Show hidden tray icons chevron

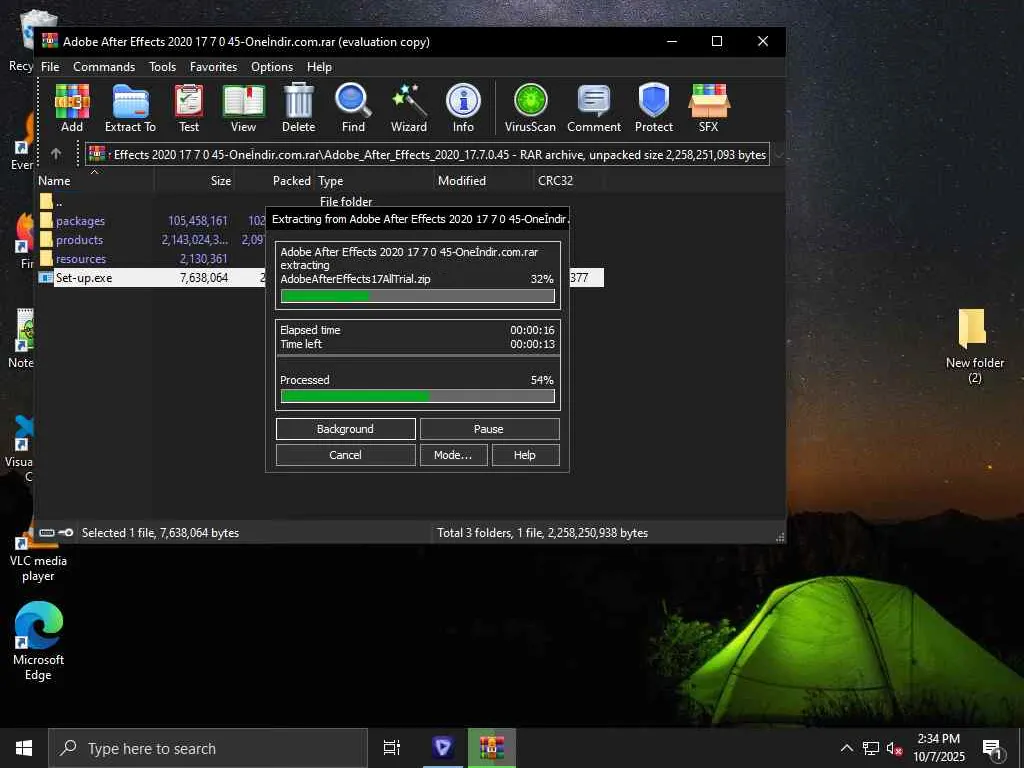(x=846, y=748)
